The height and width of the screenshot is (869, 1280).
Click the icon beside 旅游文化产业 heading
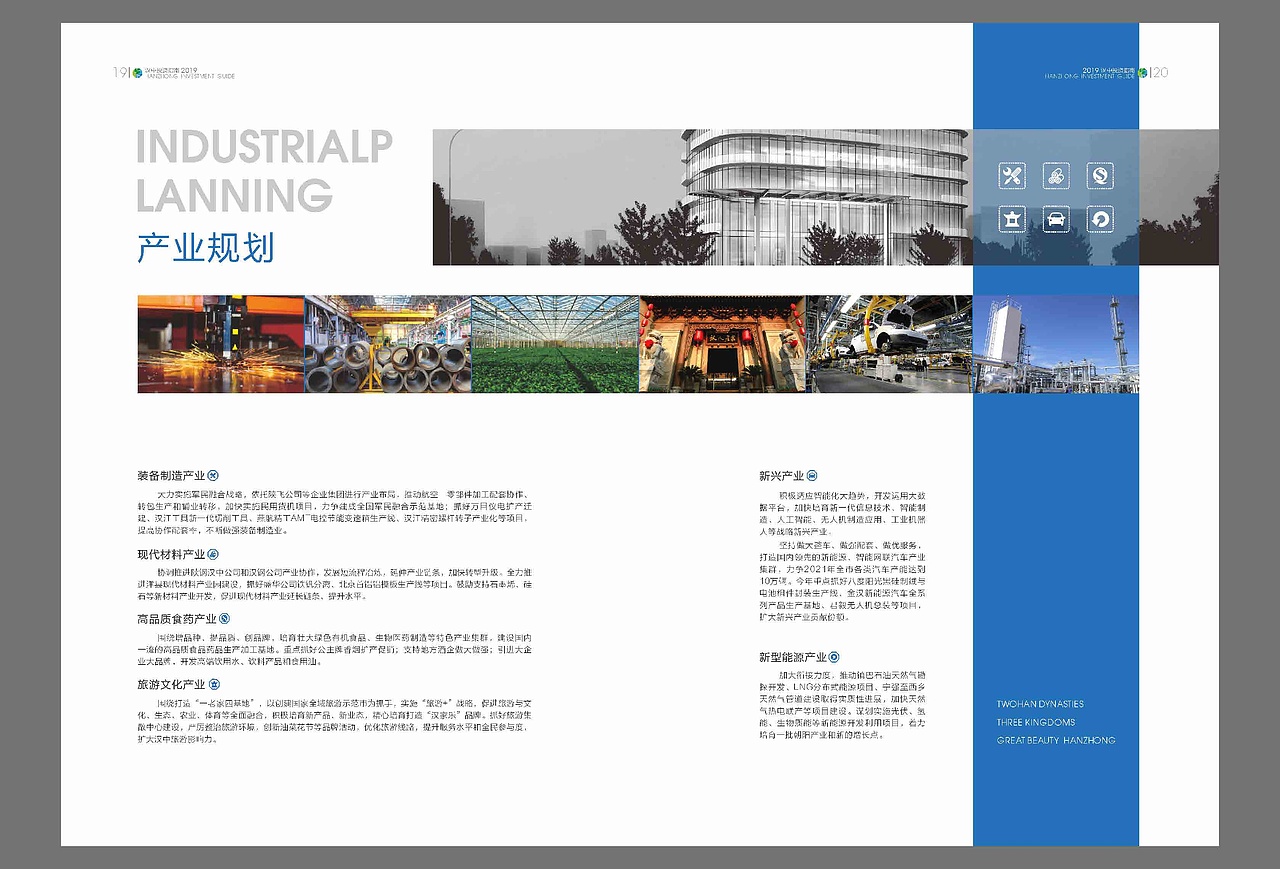(x=212, y=685)
